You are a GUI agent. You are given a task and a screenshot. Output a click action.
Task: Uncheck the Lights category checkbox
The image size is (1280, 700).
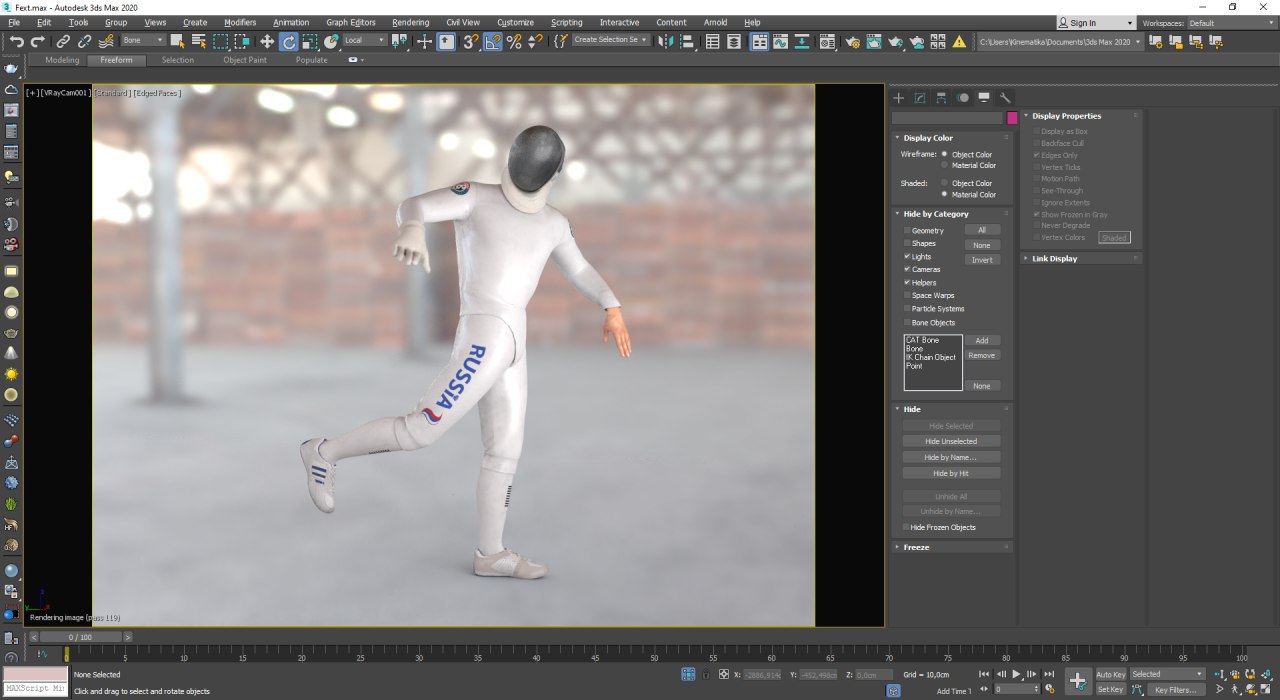pos(907,256)
